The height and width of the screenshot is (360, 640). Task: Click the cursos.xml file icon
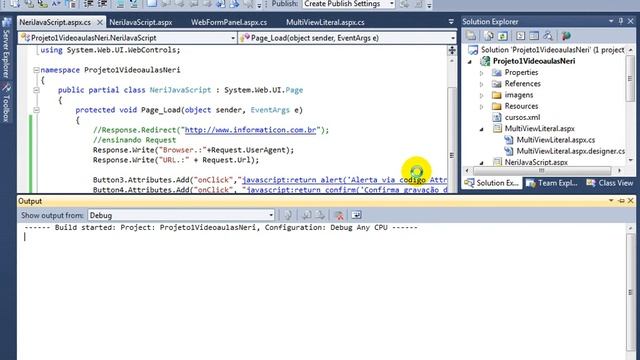tap(497, 117)
